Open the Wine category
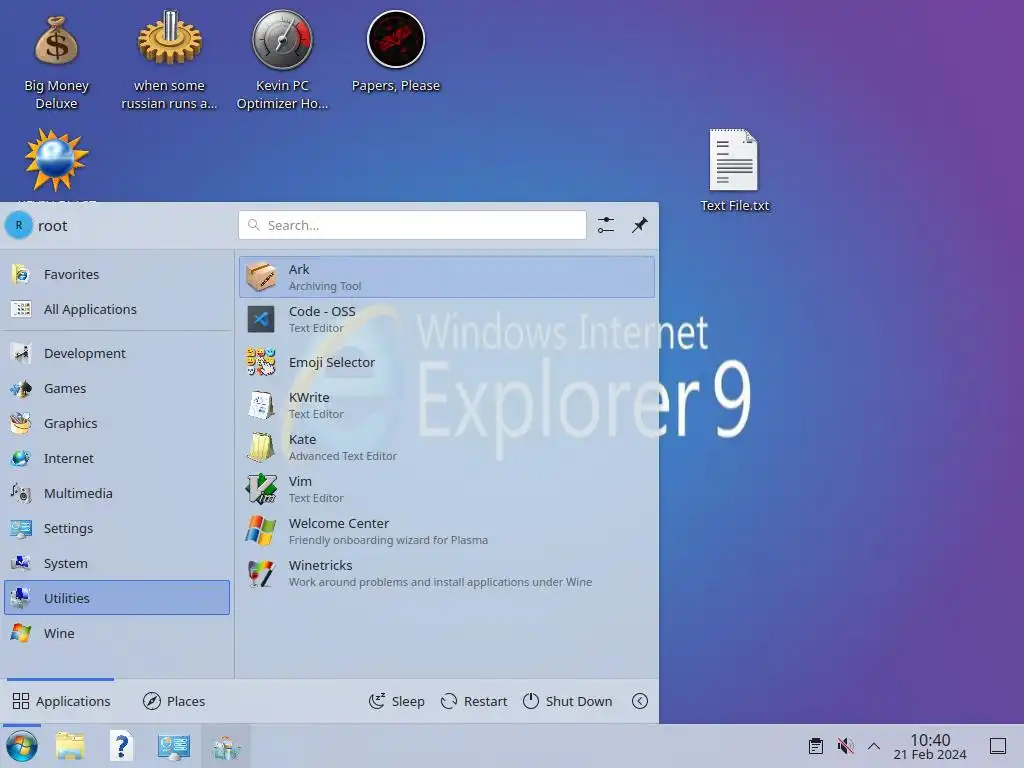This screenshot has width=1024, height=768. tap(117, 633)
